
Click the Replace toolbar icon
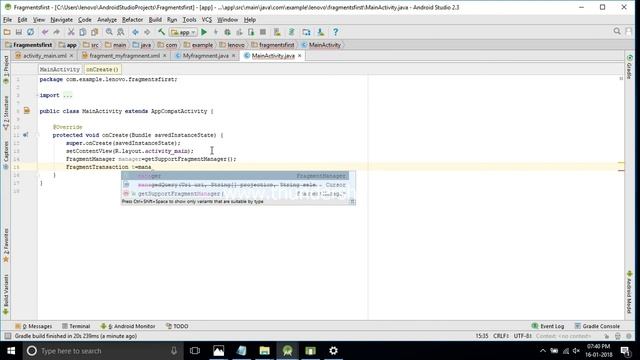[121, 32]
